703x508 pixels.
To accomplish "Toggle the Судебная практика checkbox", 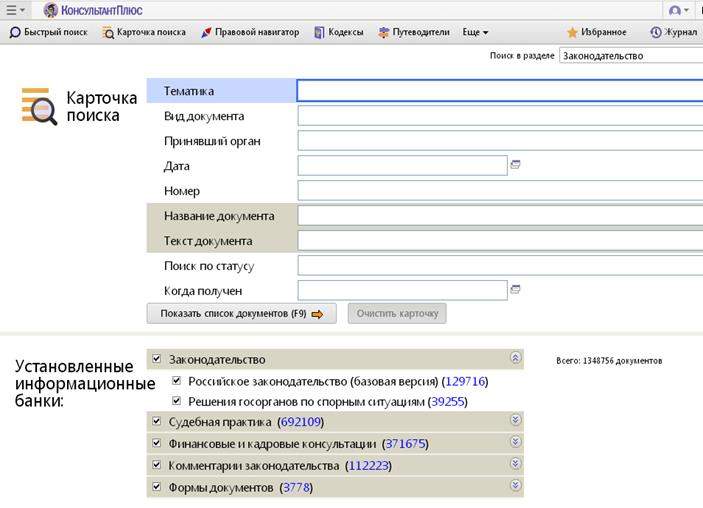I will point(156,421).
